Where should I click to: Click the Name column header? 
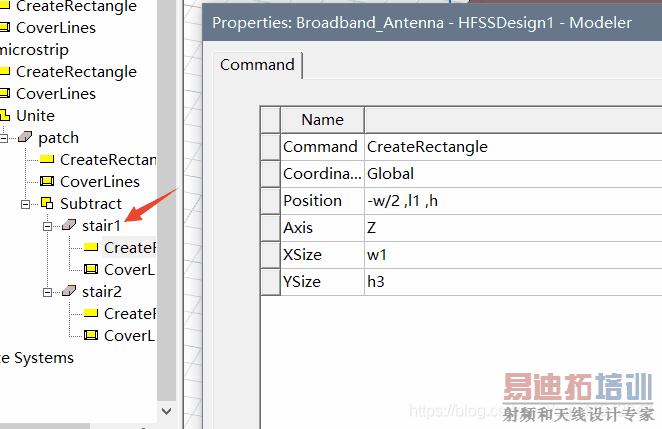pyautogui.click(x=323, y=120)
